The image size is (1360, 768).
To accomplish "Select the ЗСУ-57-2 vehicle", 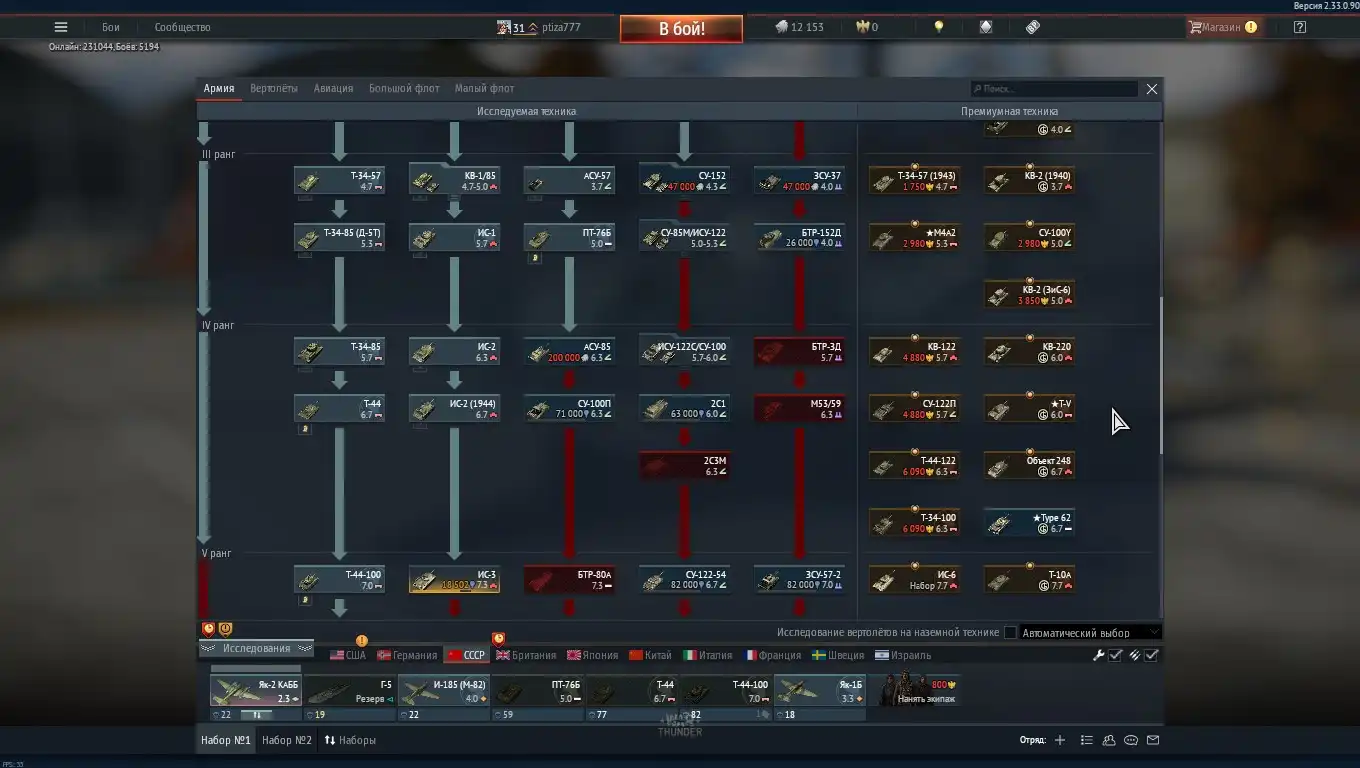I will (799, 580).
